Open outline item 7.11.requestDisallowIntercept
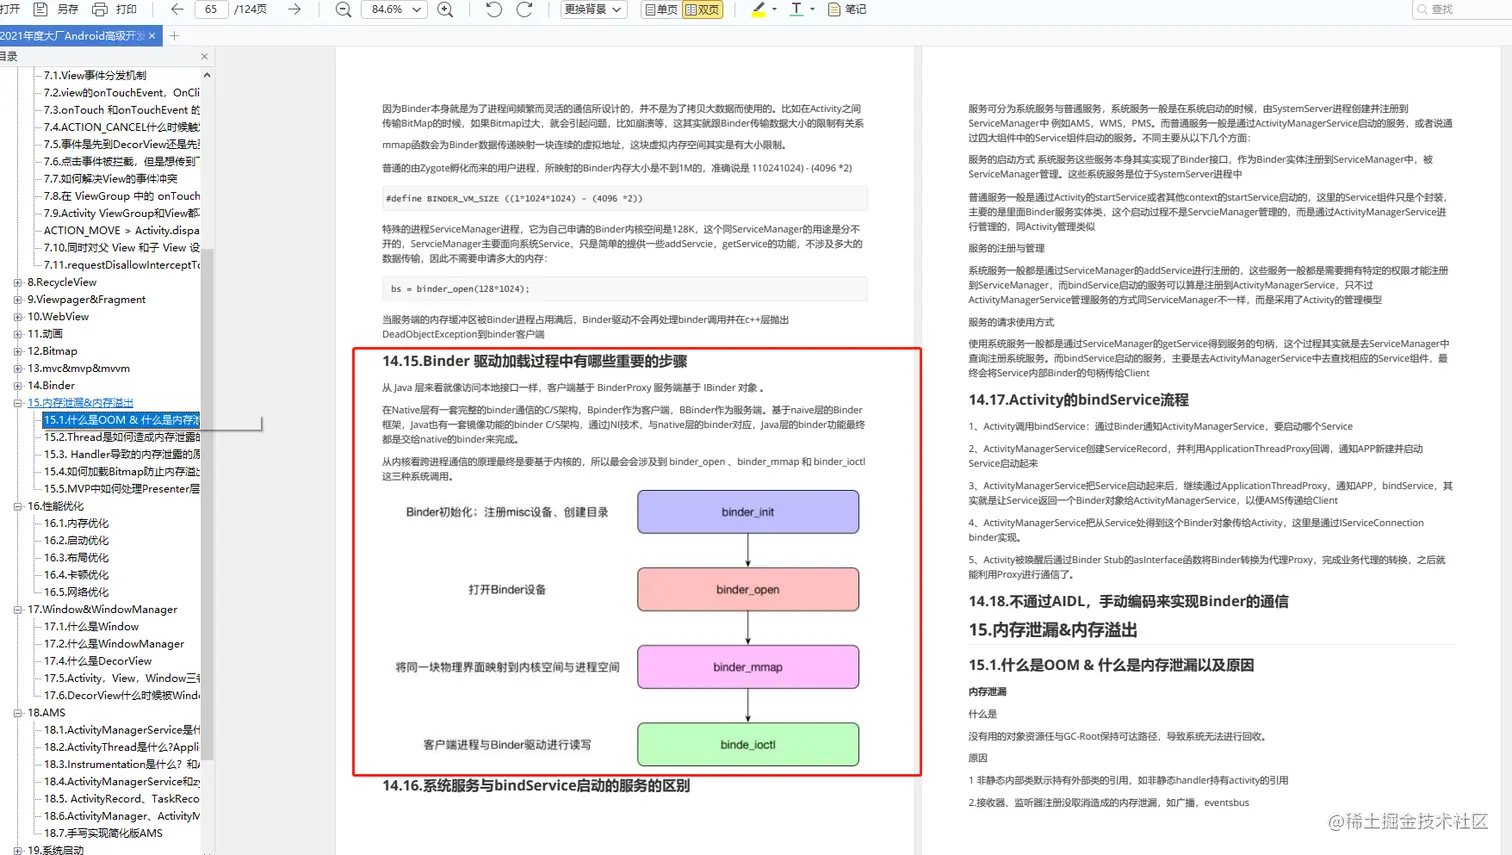Viewport: 1512px width, 855px height. tap(121, 265)
